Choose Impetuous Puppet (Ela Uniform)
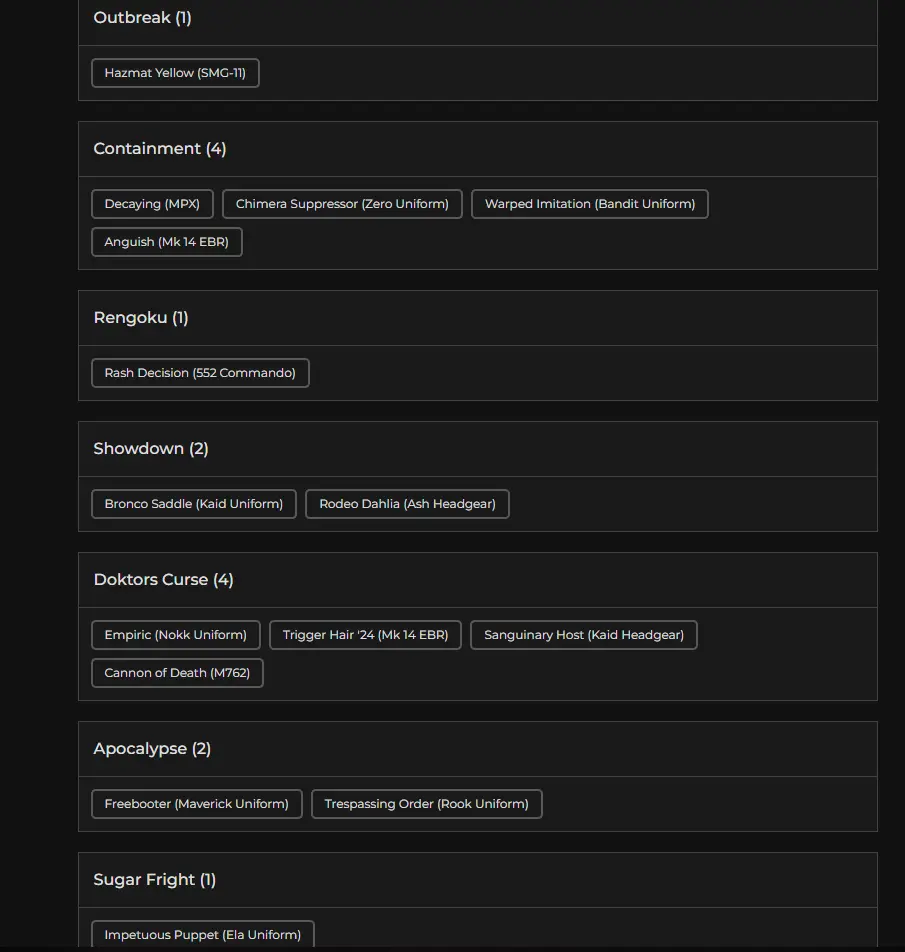This screenshot has height=952, width=905. click(202, 935)
